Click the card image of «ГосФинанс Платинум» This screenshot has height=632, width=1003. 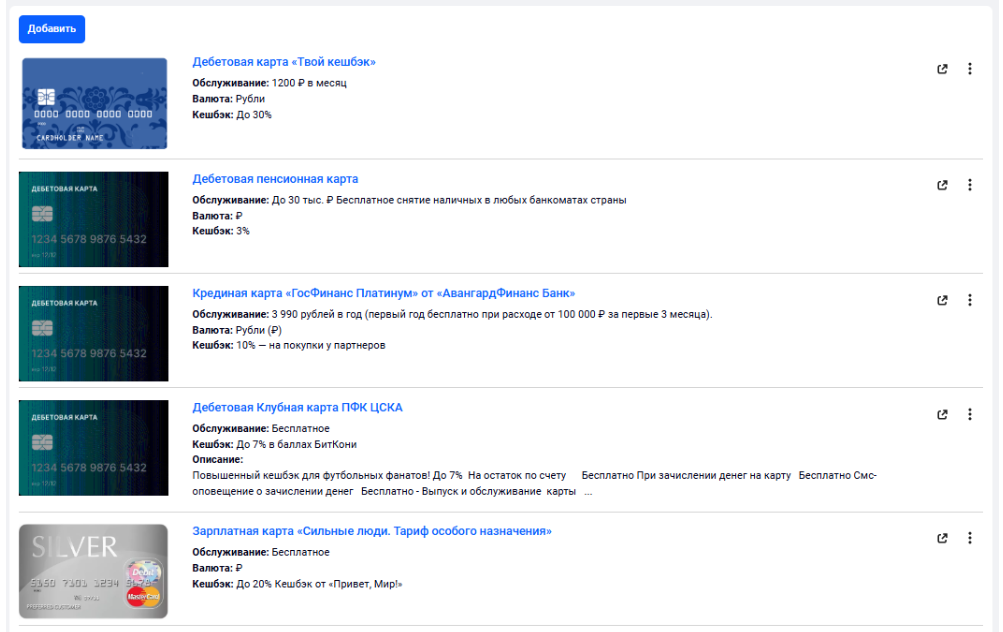click(93, 334)
